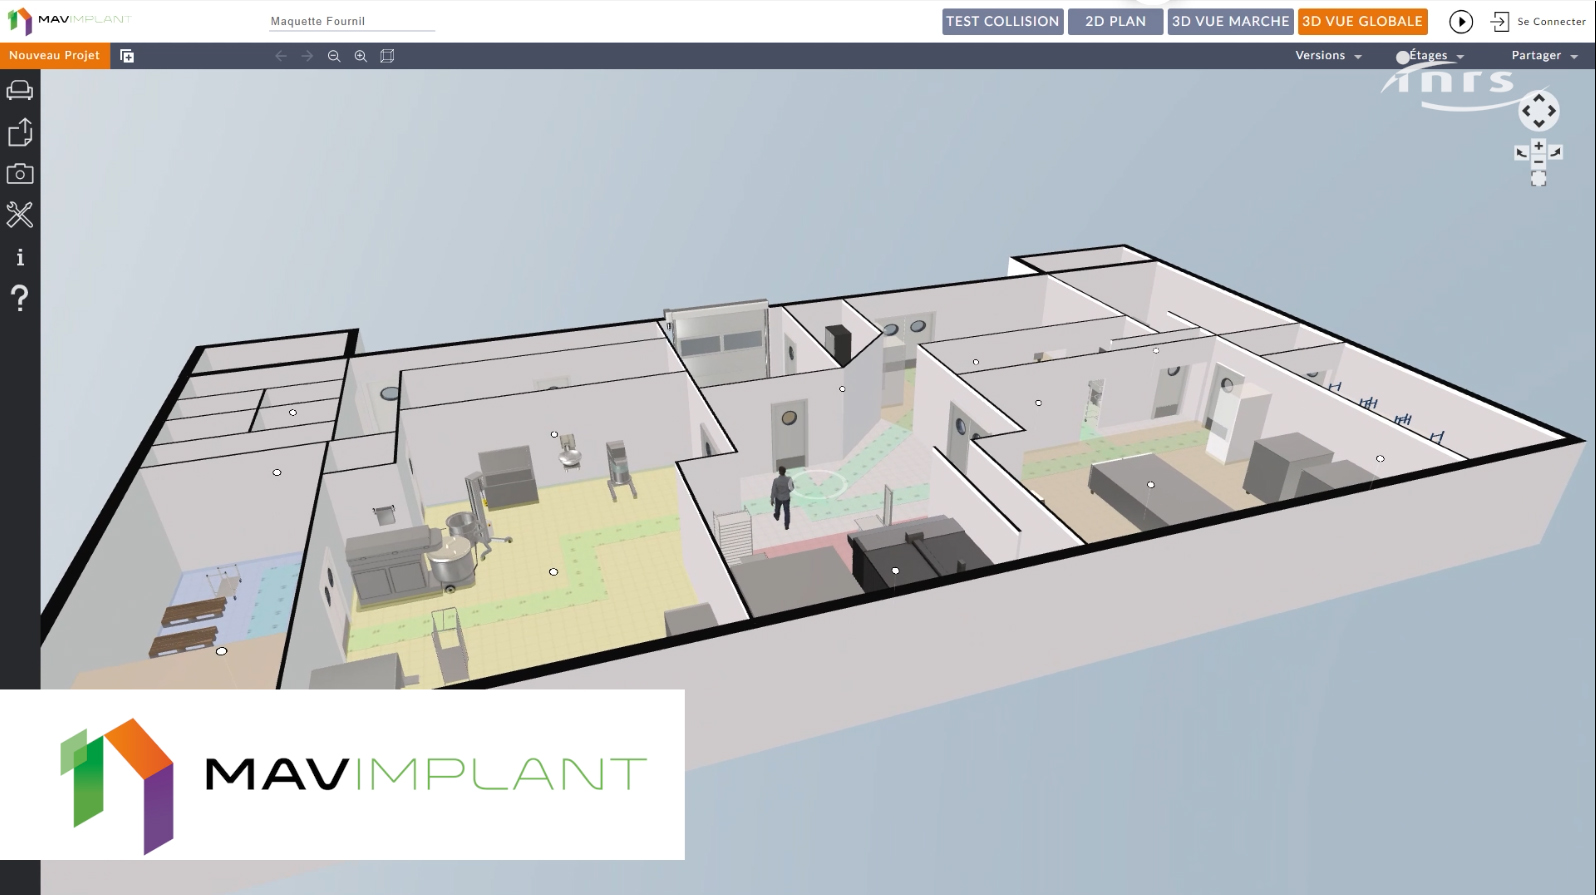Pan the 3D view right with chevron
1596x895 pixels.
1552,111
